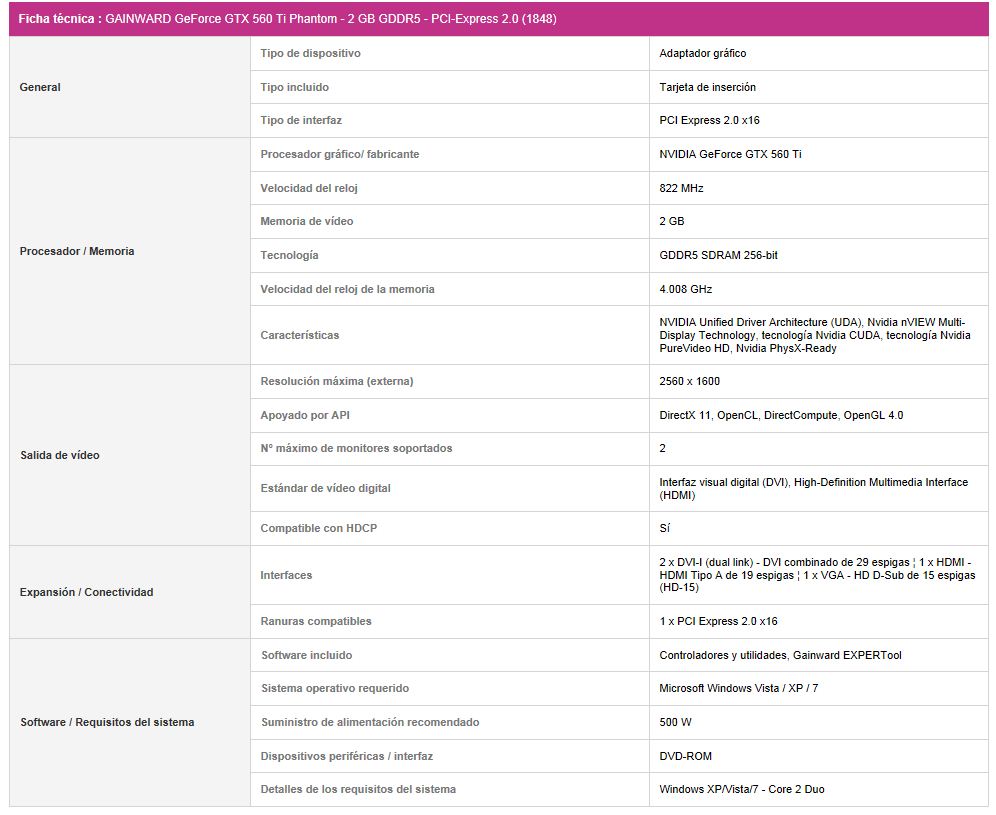Viewport: 996px width, 815px height.
Task: Click the Expansión / Conectividad section heading
Action: [87, 592]
